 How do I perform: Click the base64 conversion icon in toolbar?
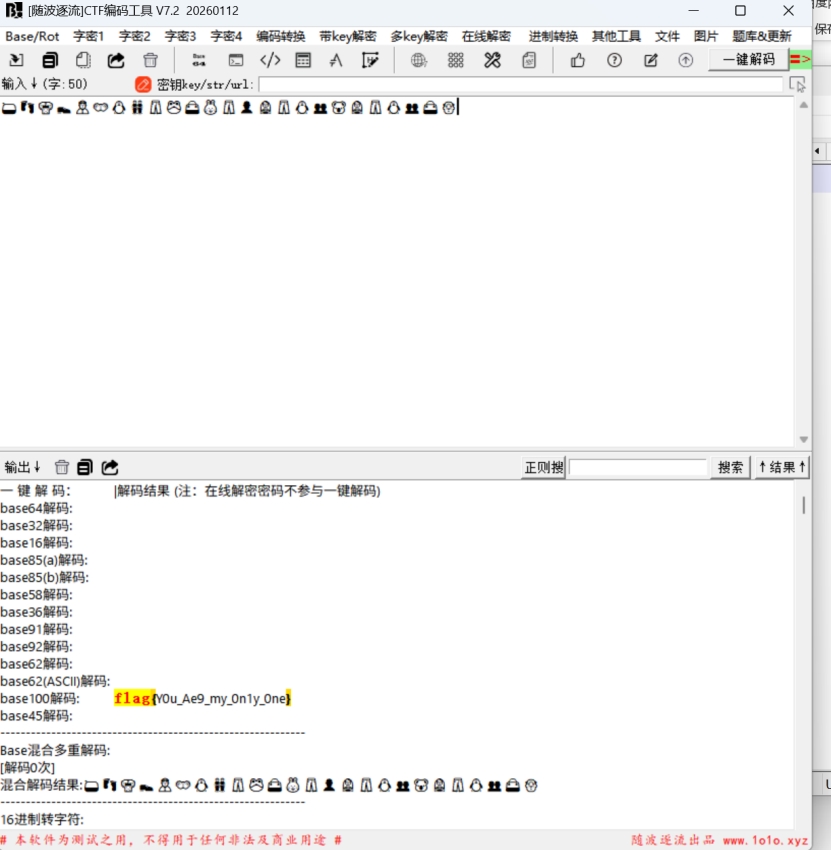(199, 60)
